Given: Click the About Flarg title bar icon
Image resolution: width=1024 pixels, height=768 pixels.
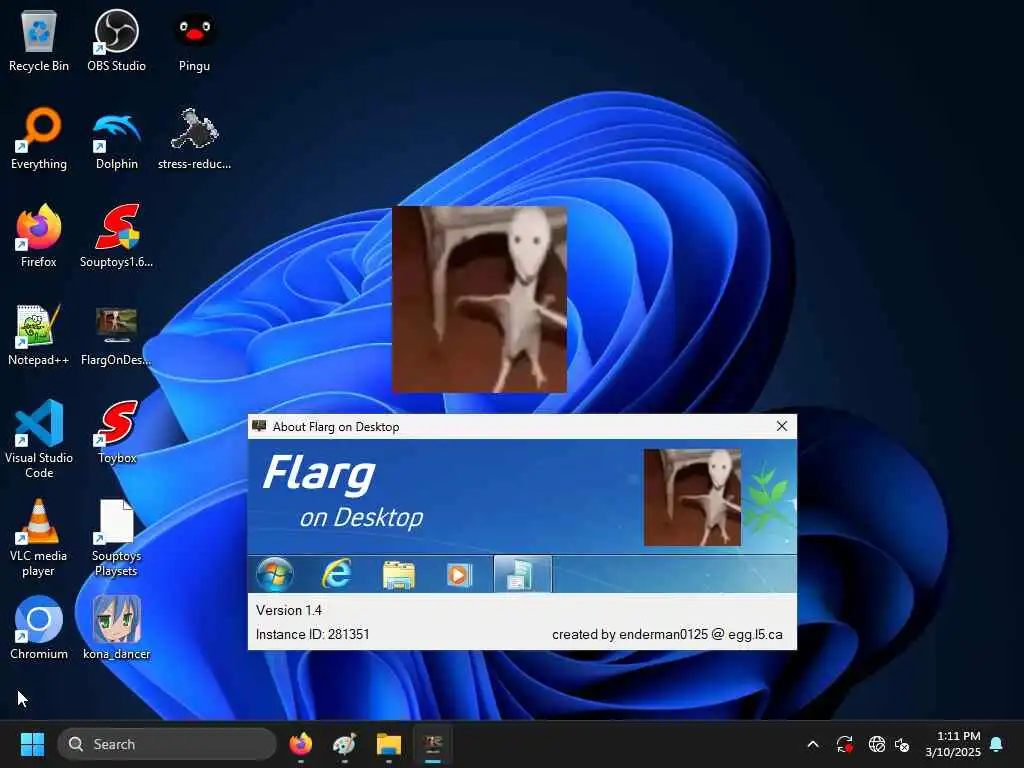Looking at the screenshot, I should (259, 426).
